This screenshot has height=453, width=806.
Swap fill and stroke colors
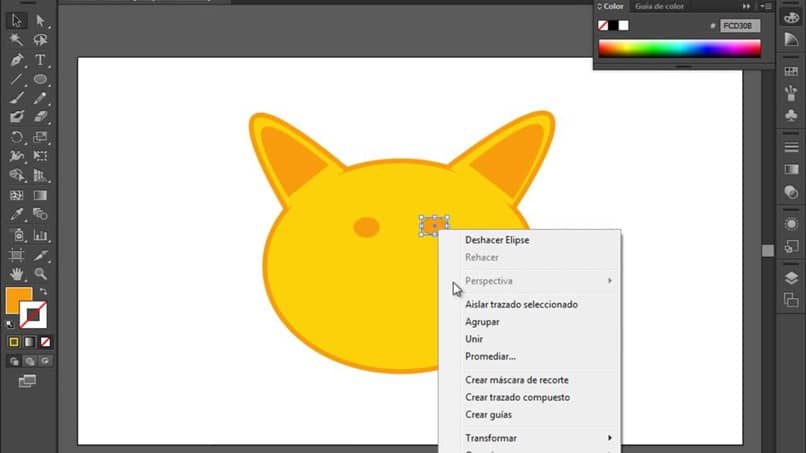point(43,292)
